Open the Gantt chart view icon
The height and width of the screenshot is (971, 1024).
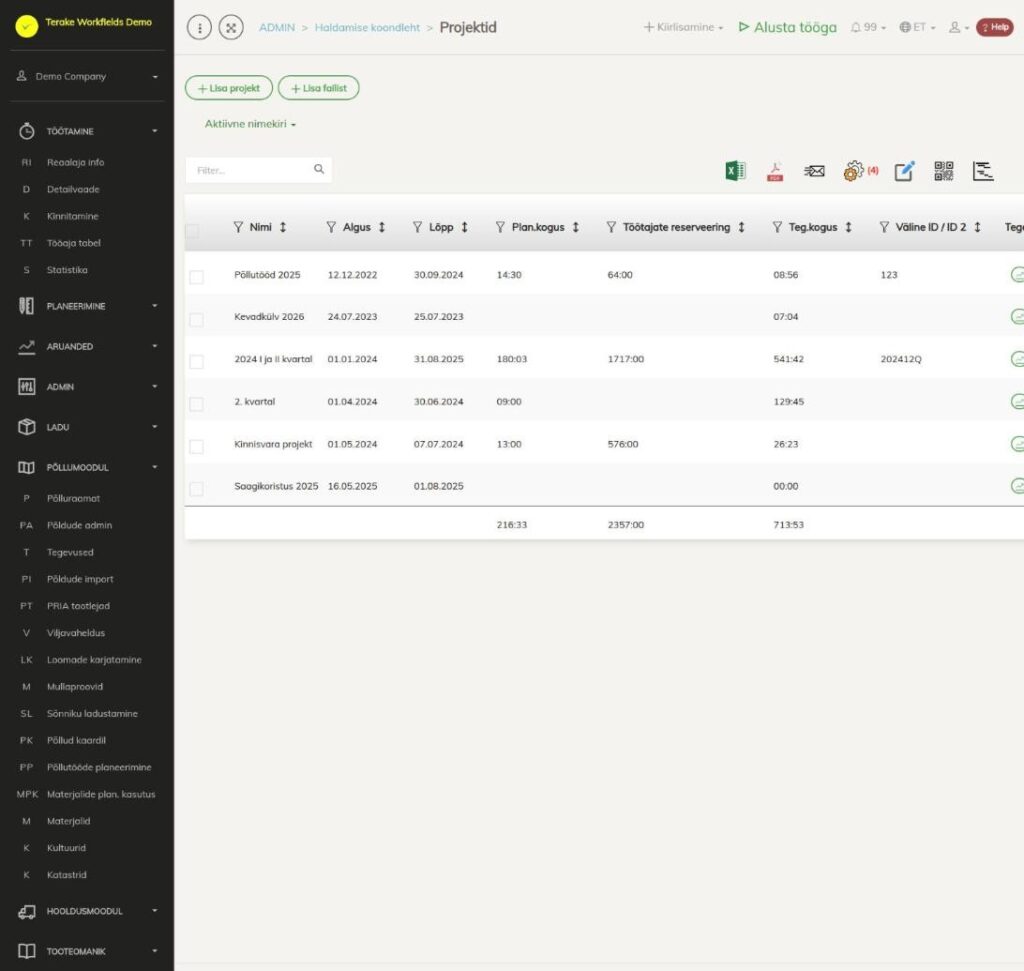tap(983, 171)
